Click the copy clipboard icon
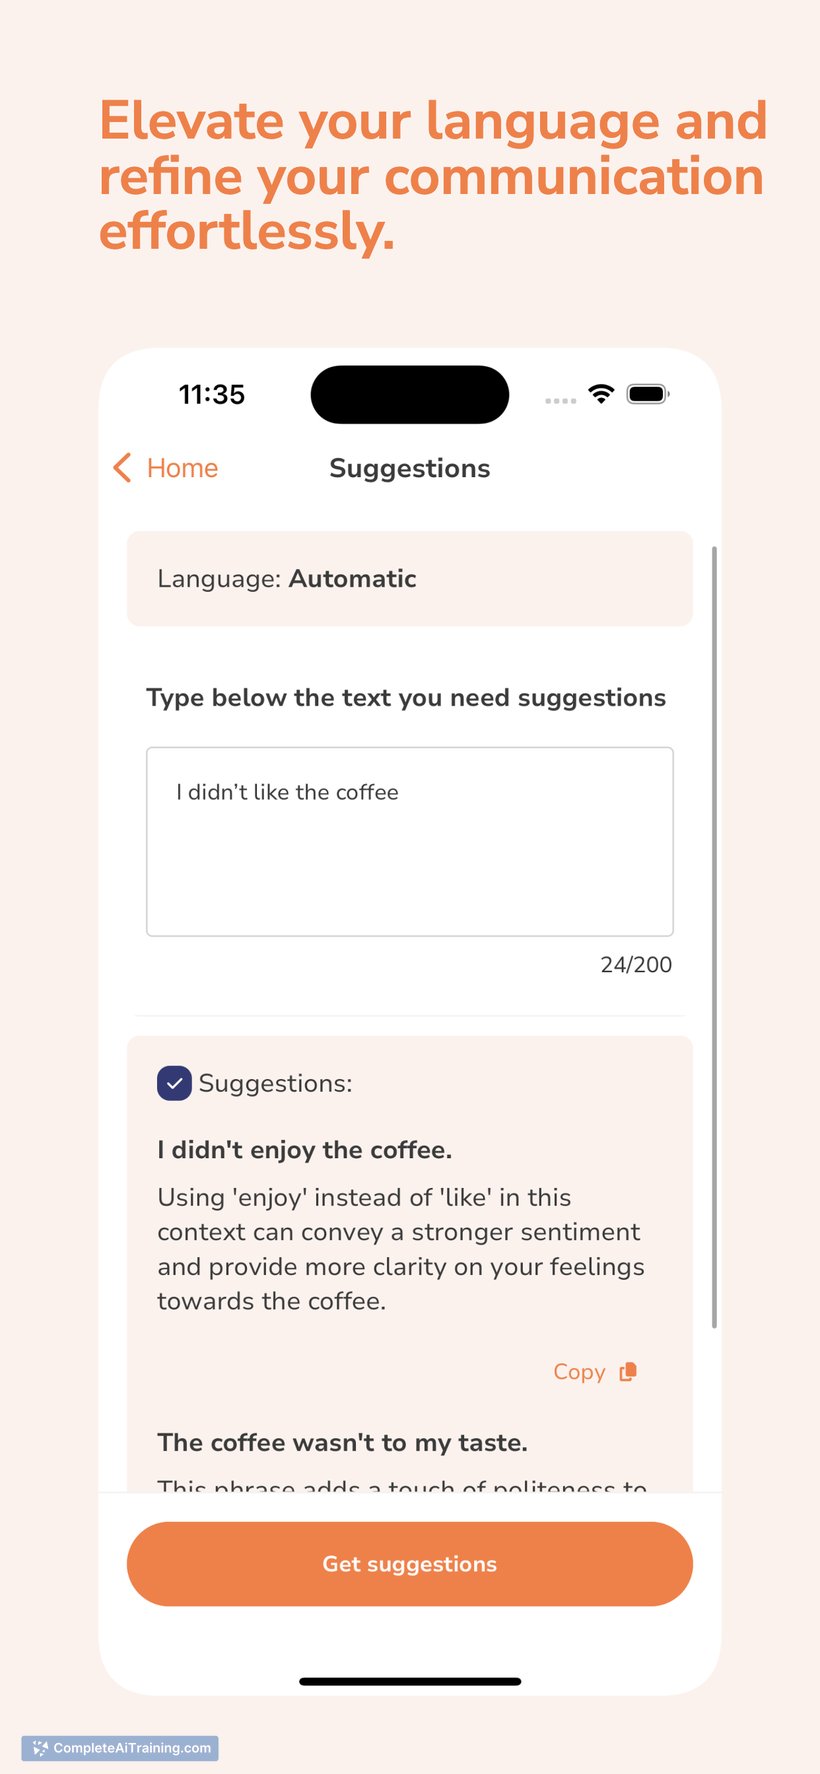The width and height of the screenshot is (820, 1774). pyautogui.click(x=628, y=1372)
